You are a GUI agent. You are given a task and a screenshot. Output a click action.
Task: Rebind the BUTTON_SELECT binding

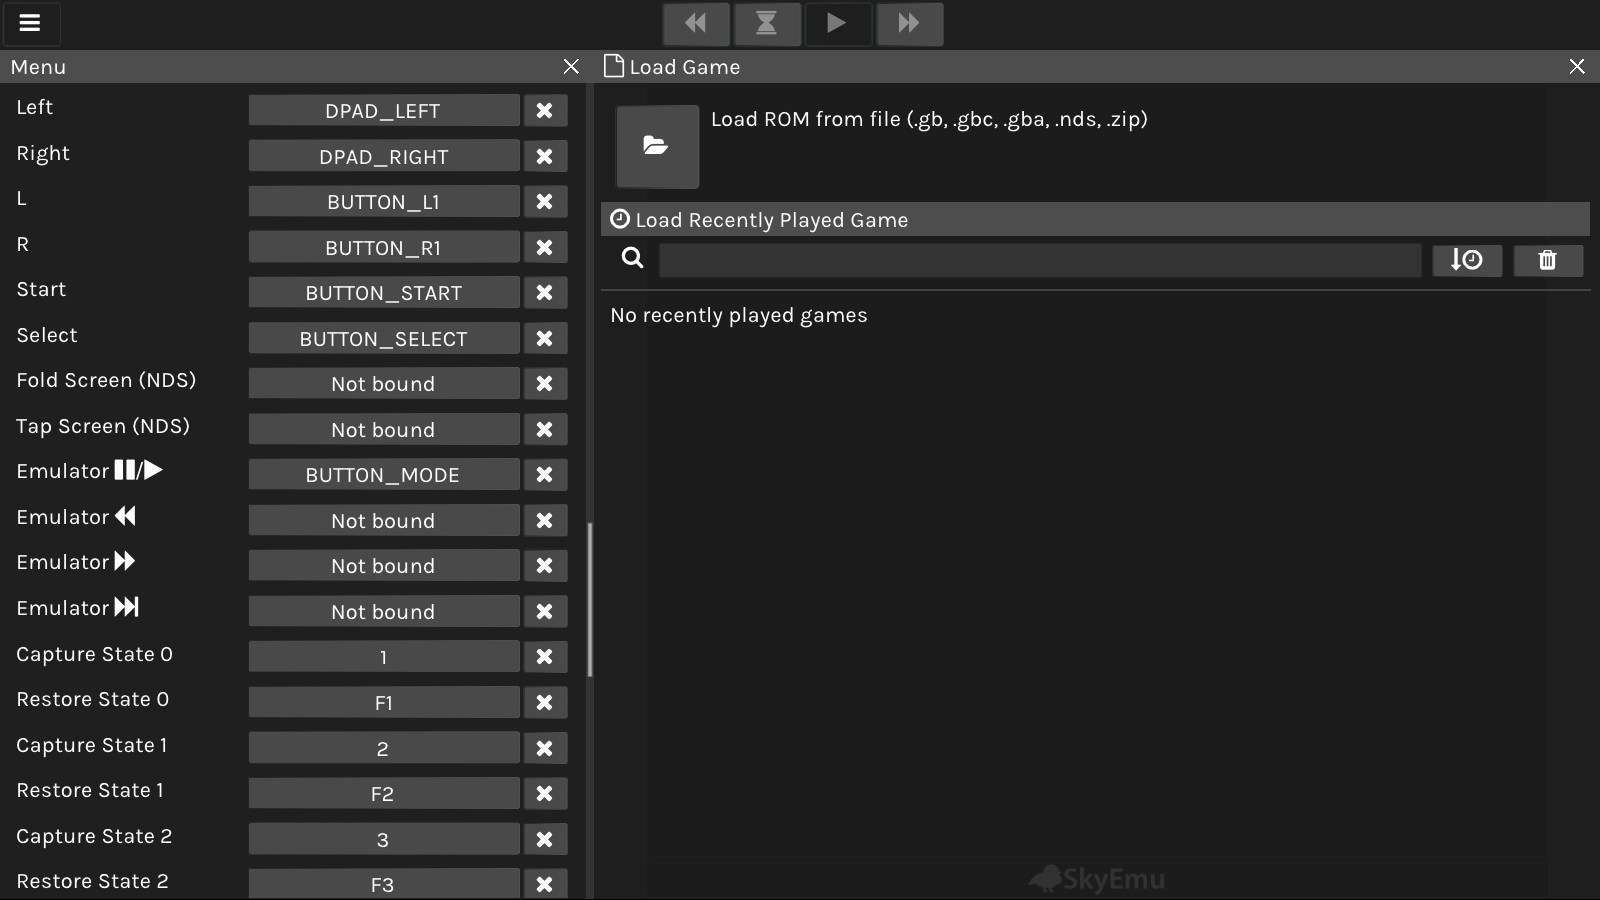point(384,339)
